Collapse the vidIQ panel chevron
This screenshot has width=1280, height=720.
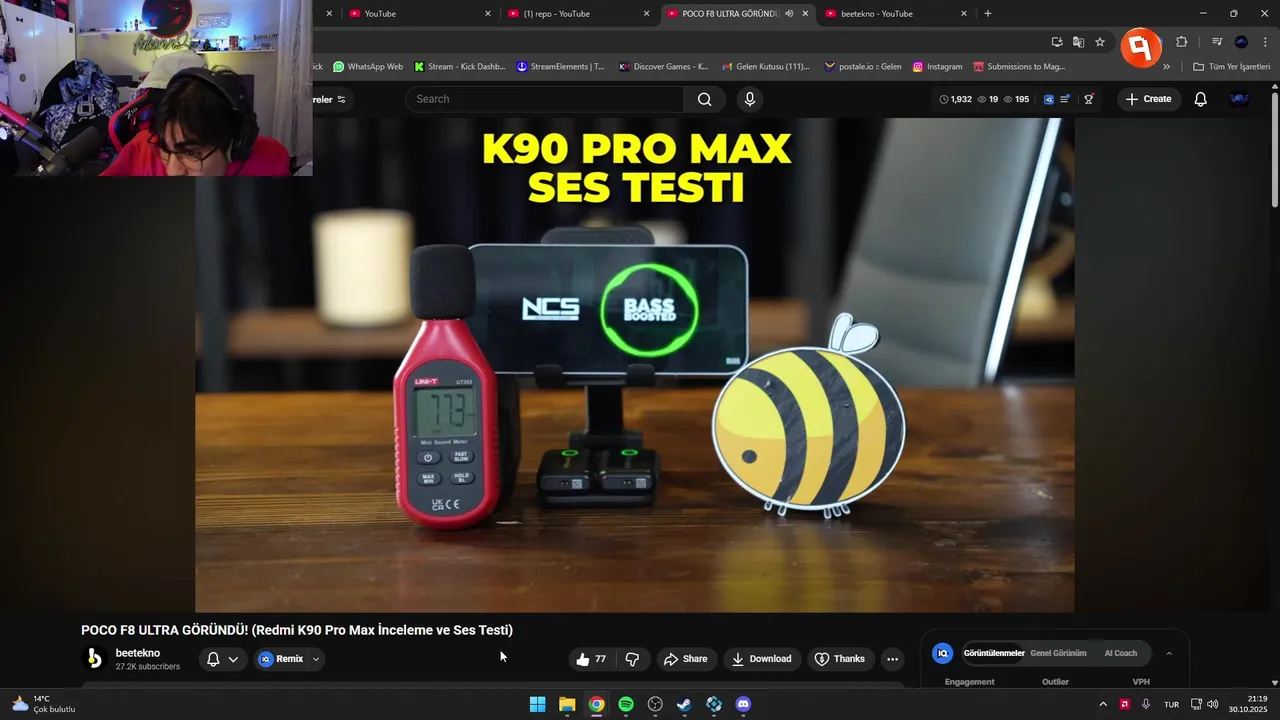point(1169,653)
